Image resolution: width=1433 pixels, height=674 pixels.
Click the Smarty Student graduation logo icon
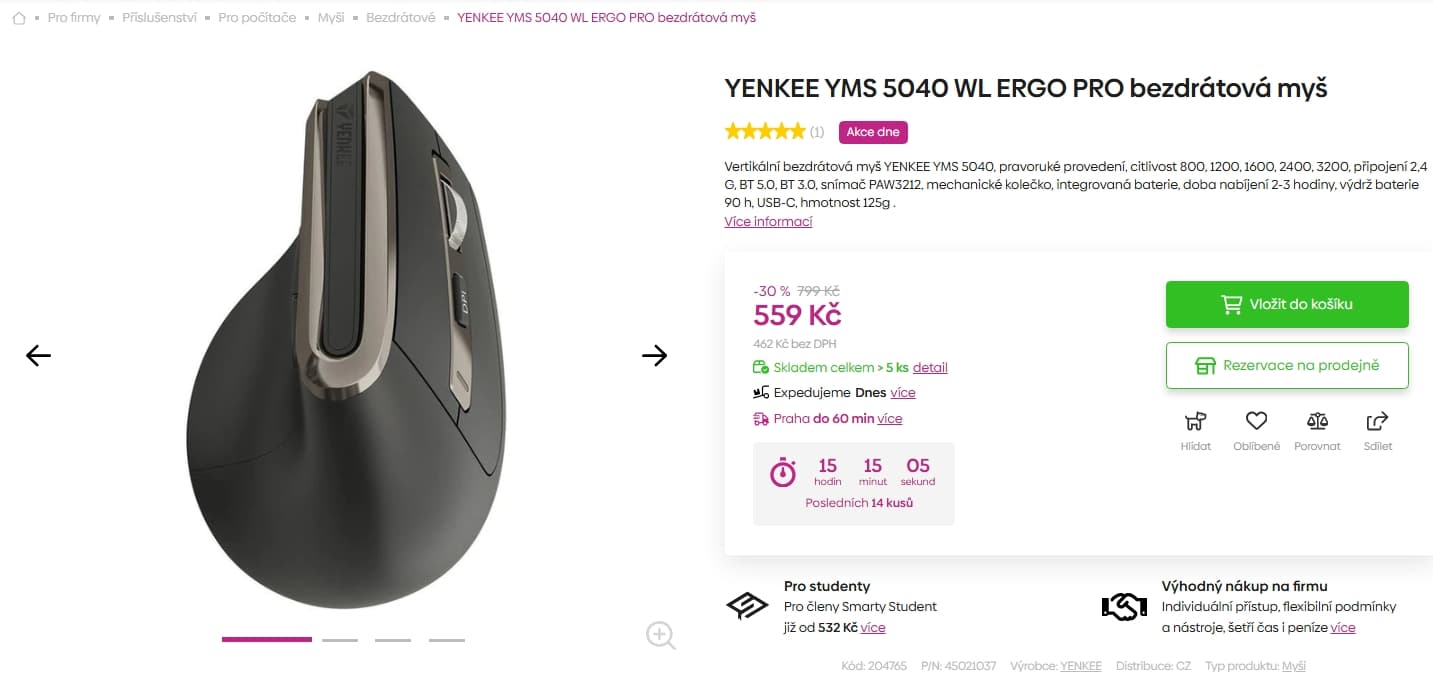(747, 604)
